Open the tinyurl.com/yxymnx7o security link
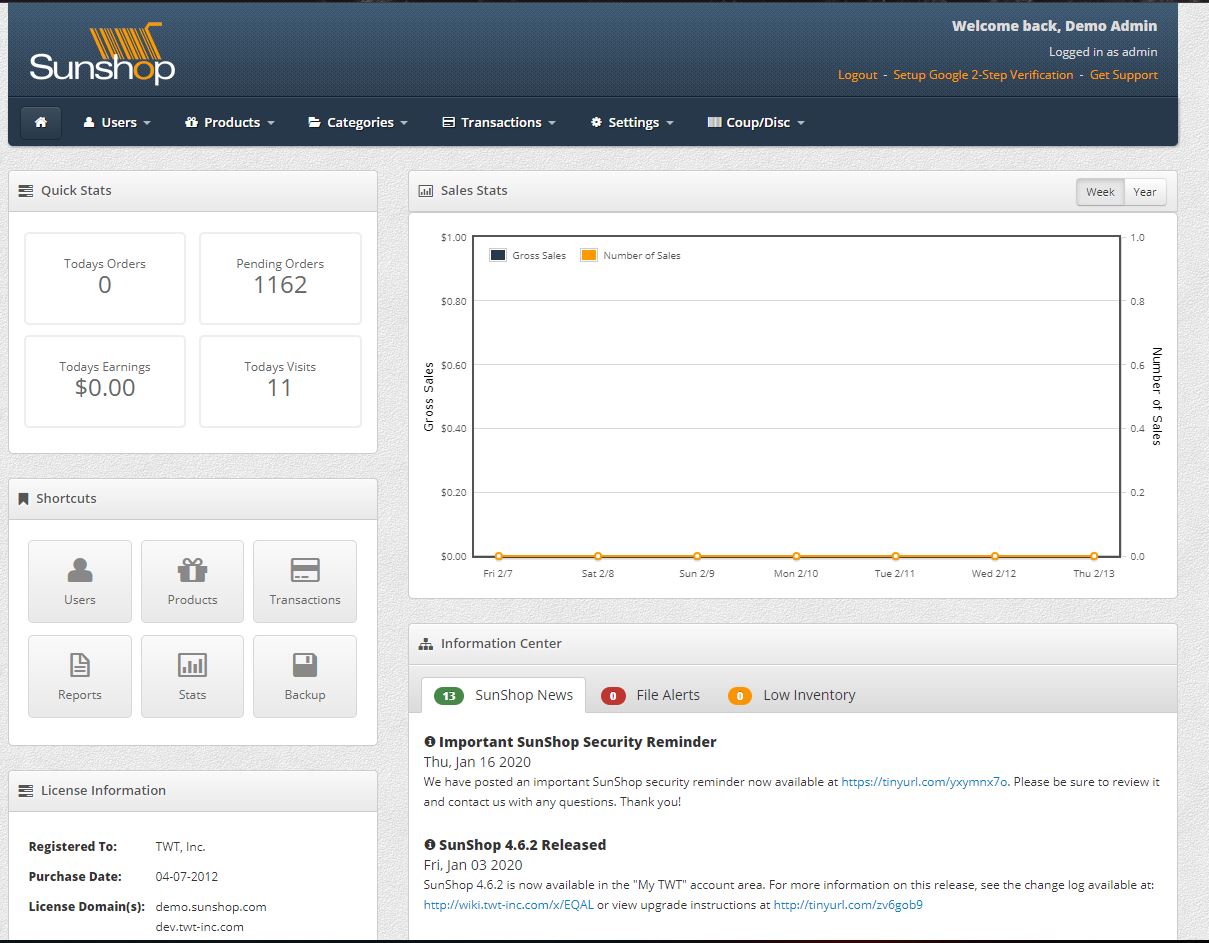Viewport: 1209px width, 943px height. pyautogui.click(x=924, y=782)
